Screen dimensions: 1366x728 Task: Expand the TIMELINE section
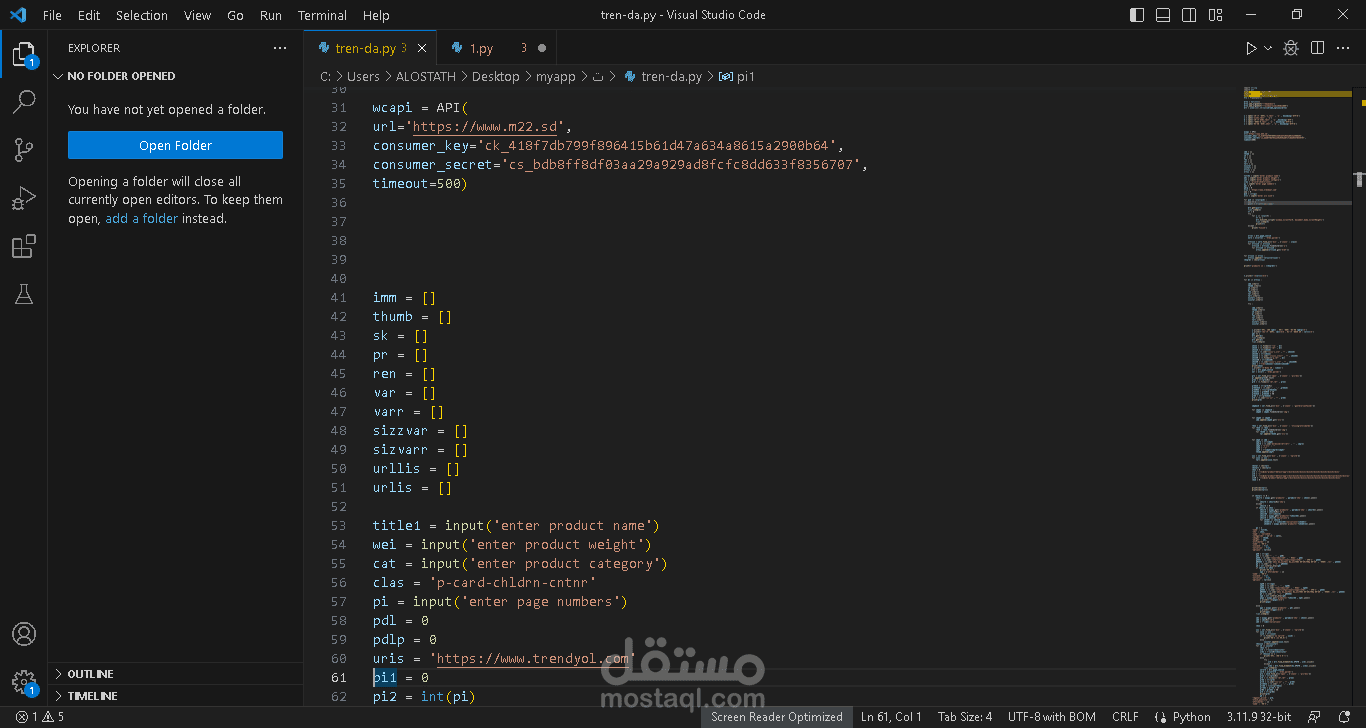176,696
